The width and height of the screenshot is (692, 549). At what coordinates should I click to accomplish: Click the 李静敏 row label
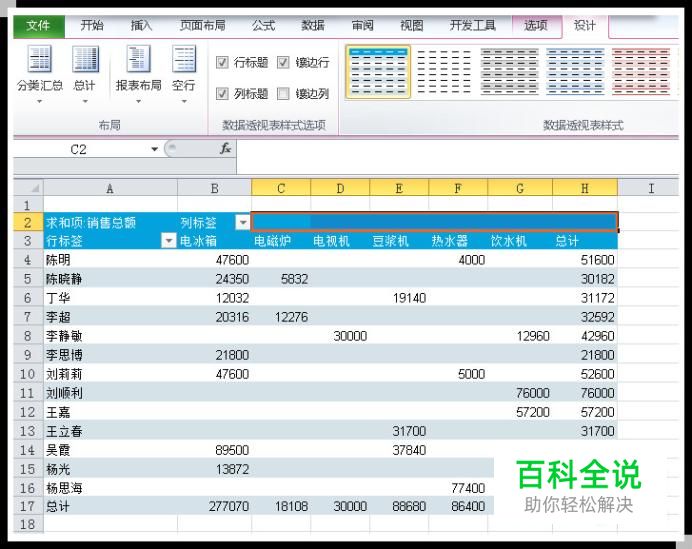click(x=110, y=336)
